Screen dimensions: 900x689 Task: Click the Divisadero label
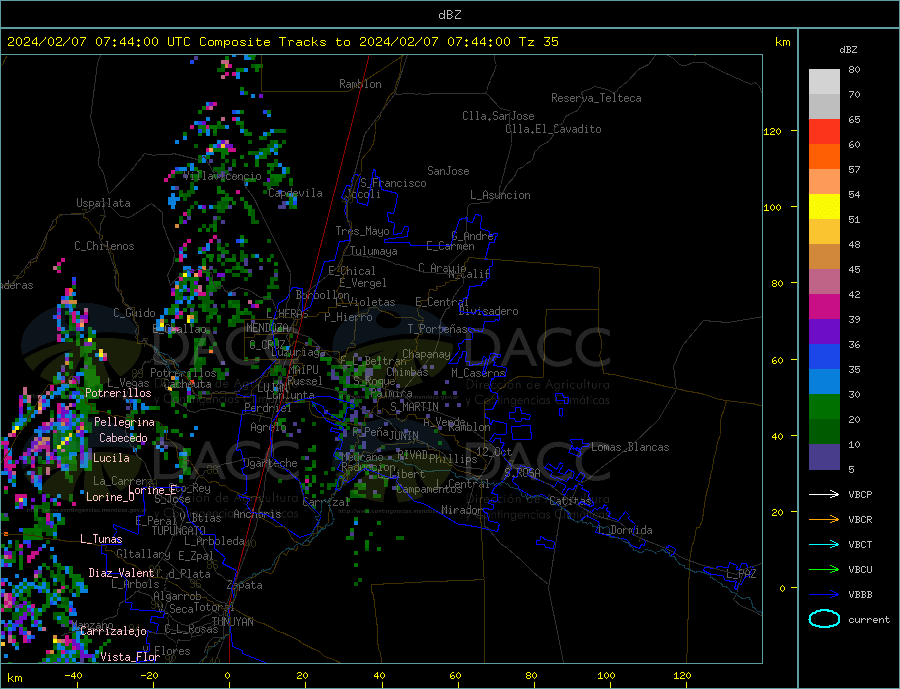[488, 311]
